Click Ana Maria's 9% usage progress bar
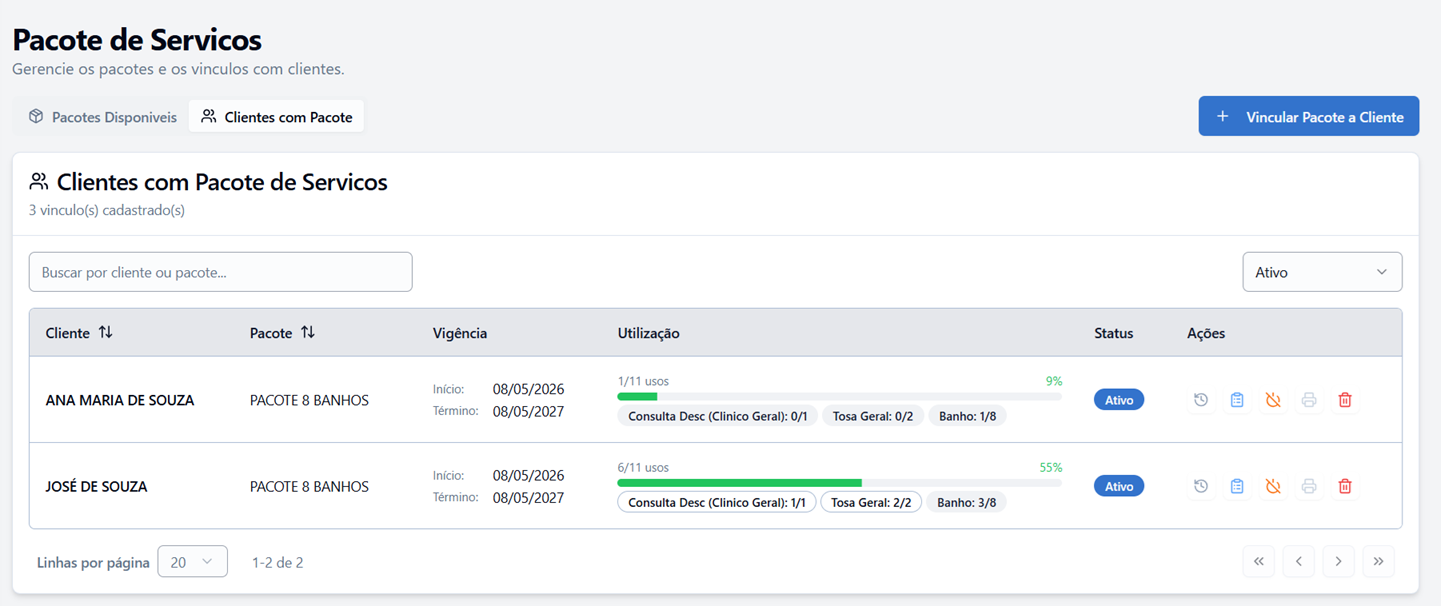The image size is (1441, 606). pyautogui.click(x=840, y=397)
